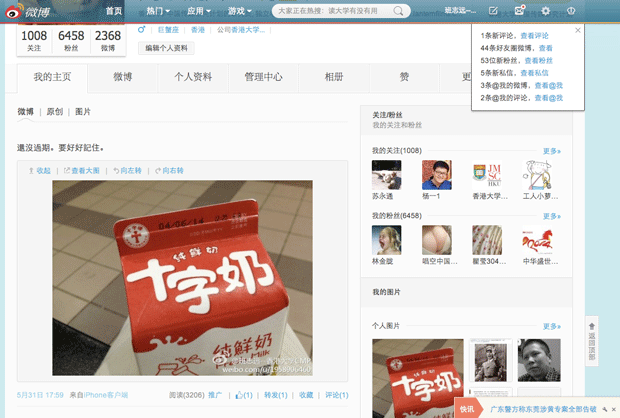Click 更多 next to 个人图片
Viewport: 620px width, 418px height.
click(x=552, y=326)
